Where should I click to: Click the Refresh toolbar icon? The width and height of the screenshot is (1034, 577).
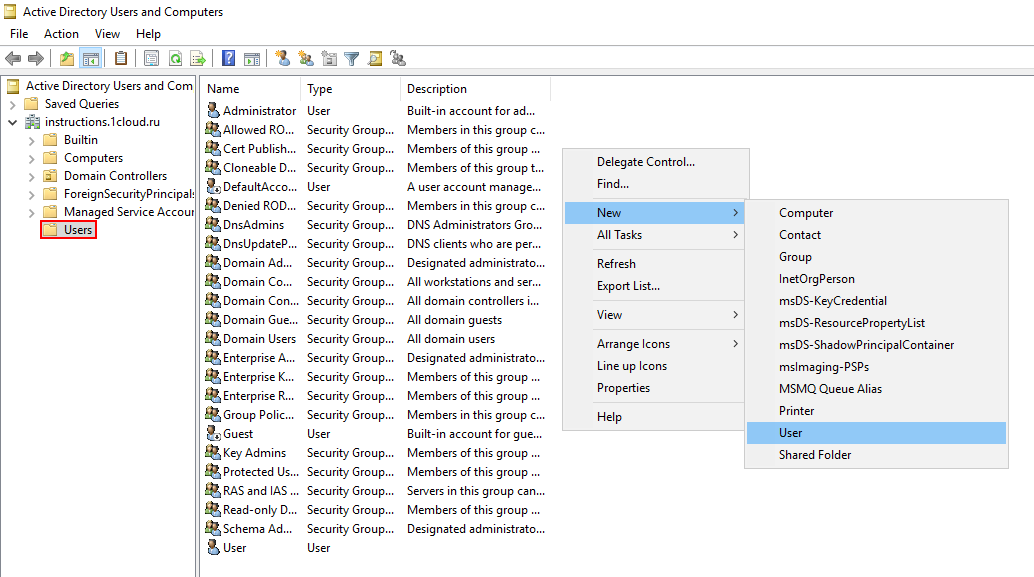click(175, 58)
